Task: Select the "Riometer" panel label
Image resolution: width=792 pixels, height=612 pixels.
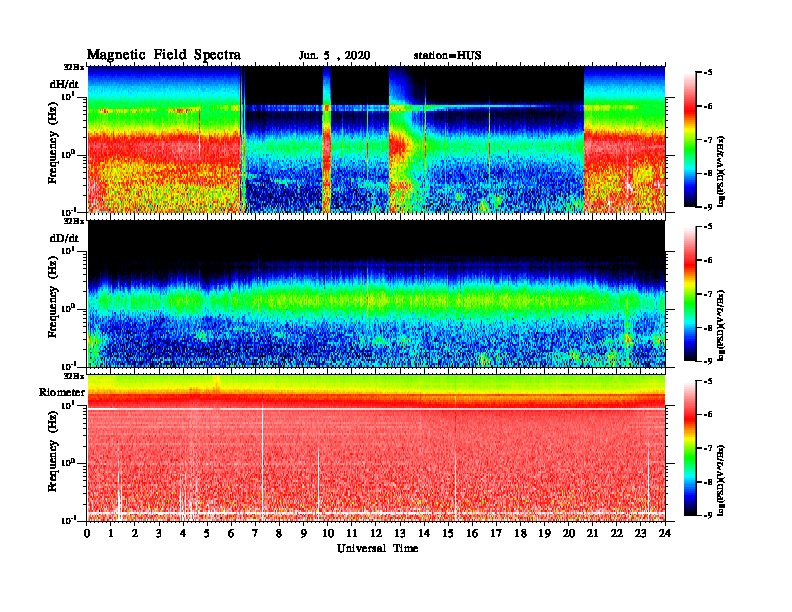Action: (x=62, y=392)
